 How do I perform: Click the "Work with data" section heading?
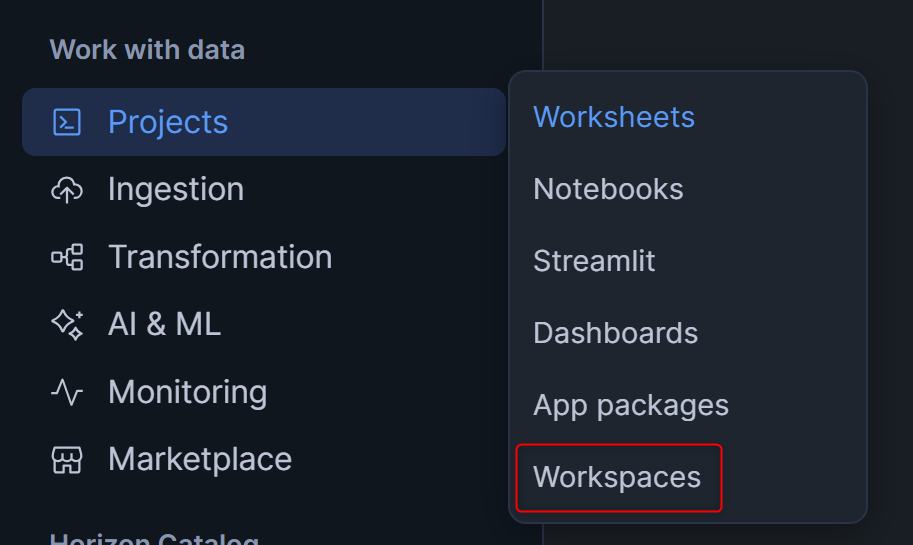coord(147,50)
